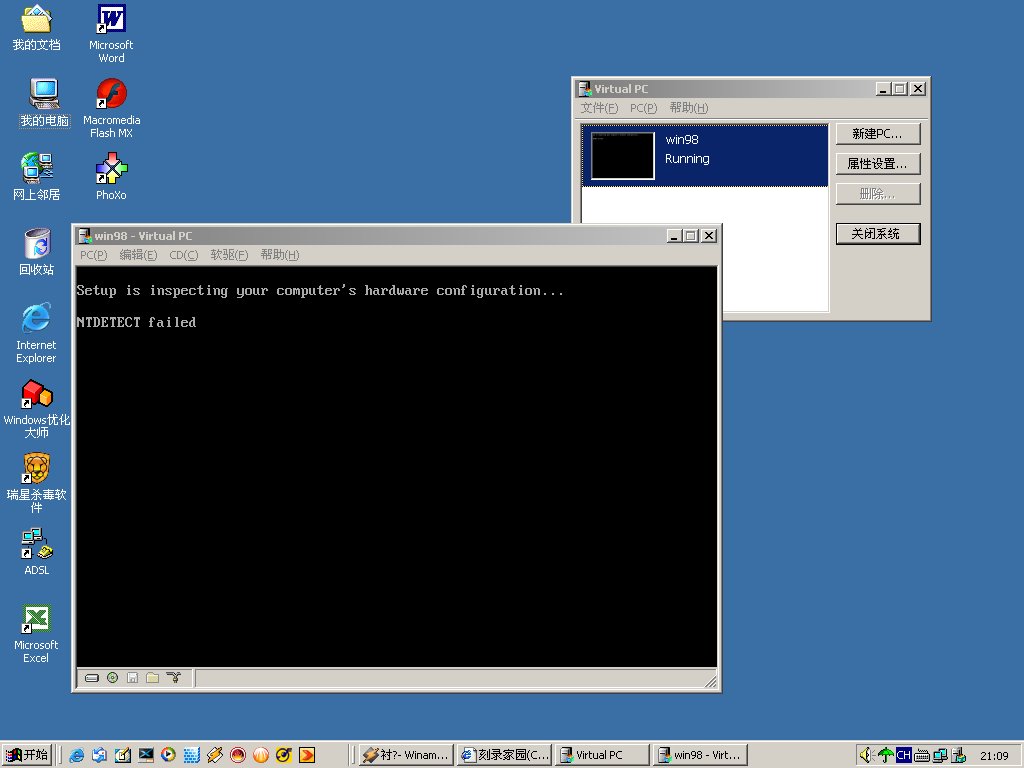Click the orange arrow quick launch icon

tap(307, 755)
